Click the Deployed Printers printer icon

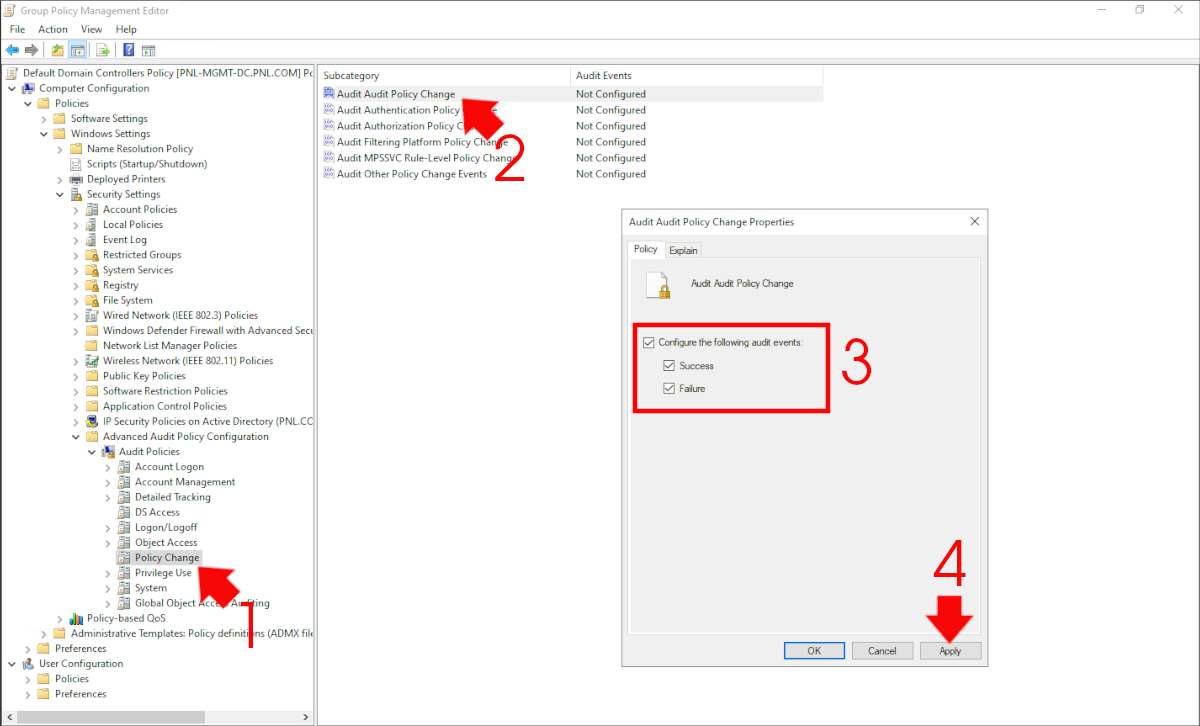click(77, 179)
